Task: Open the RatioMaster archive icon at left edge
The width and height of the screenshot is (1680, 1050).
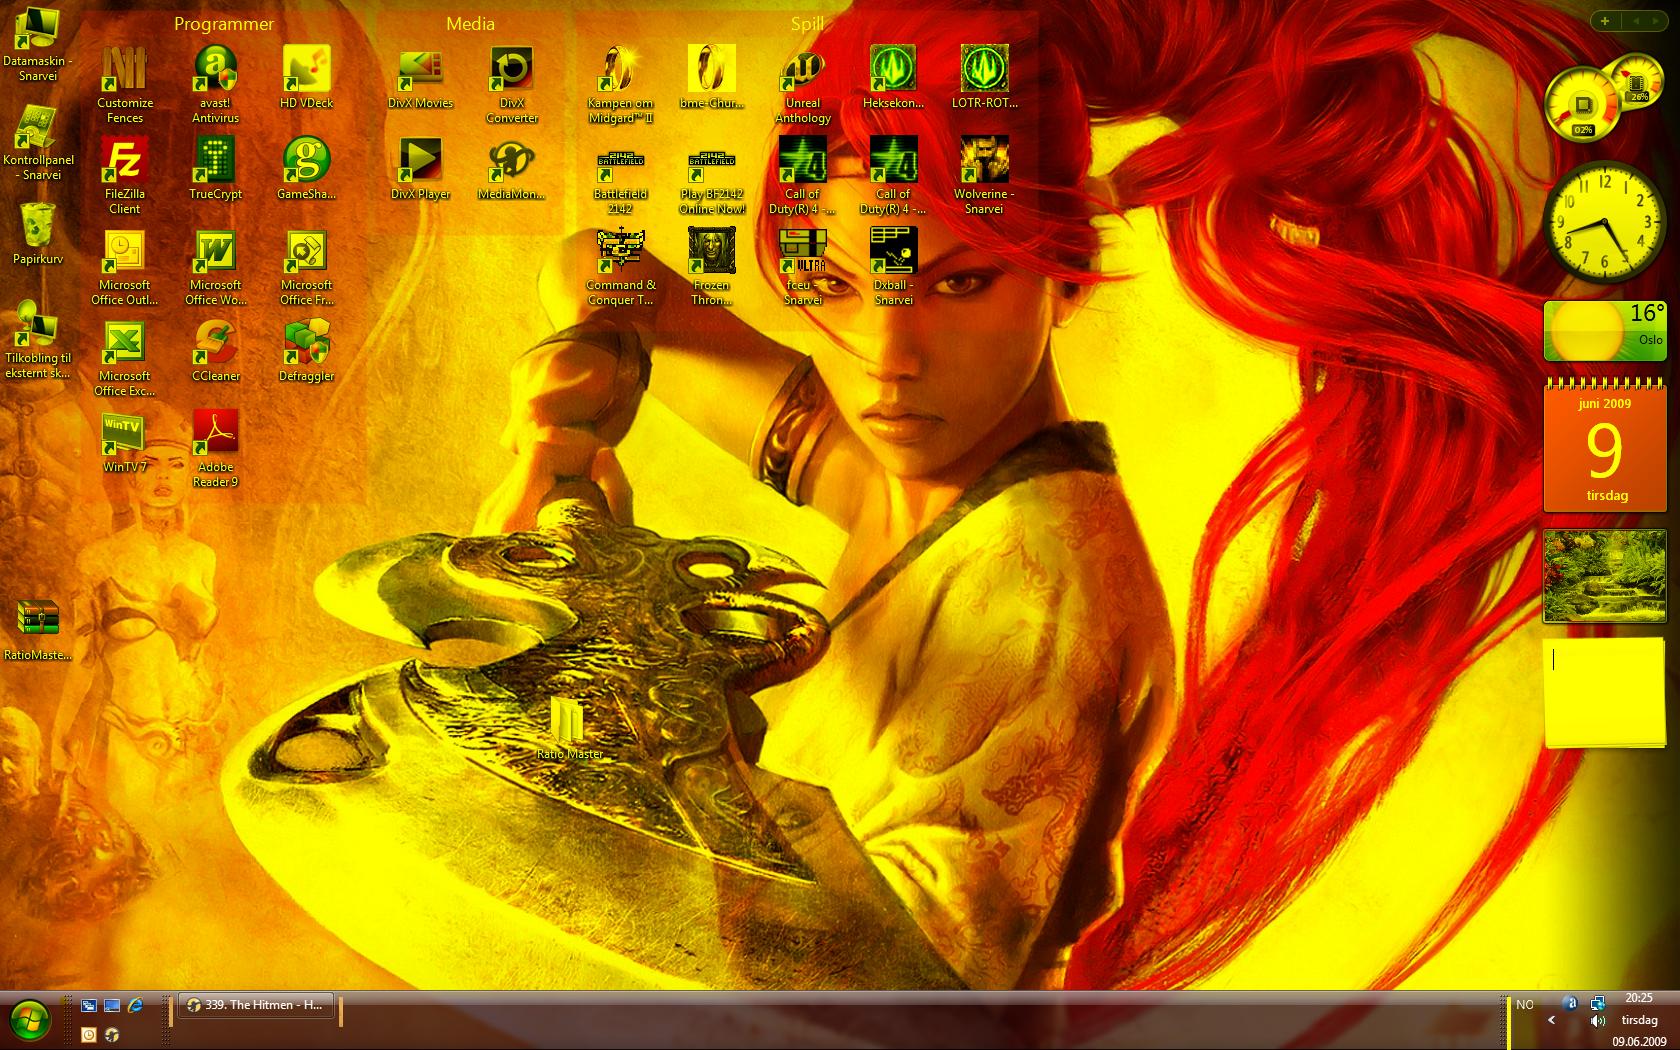Action: click(x=37, y=630)
